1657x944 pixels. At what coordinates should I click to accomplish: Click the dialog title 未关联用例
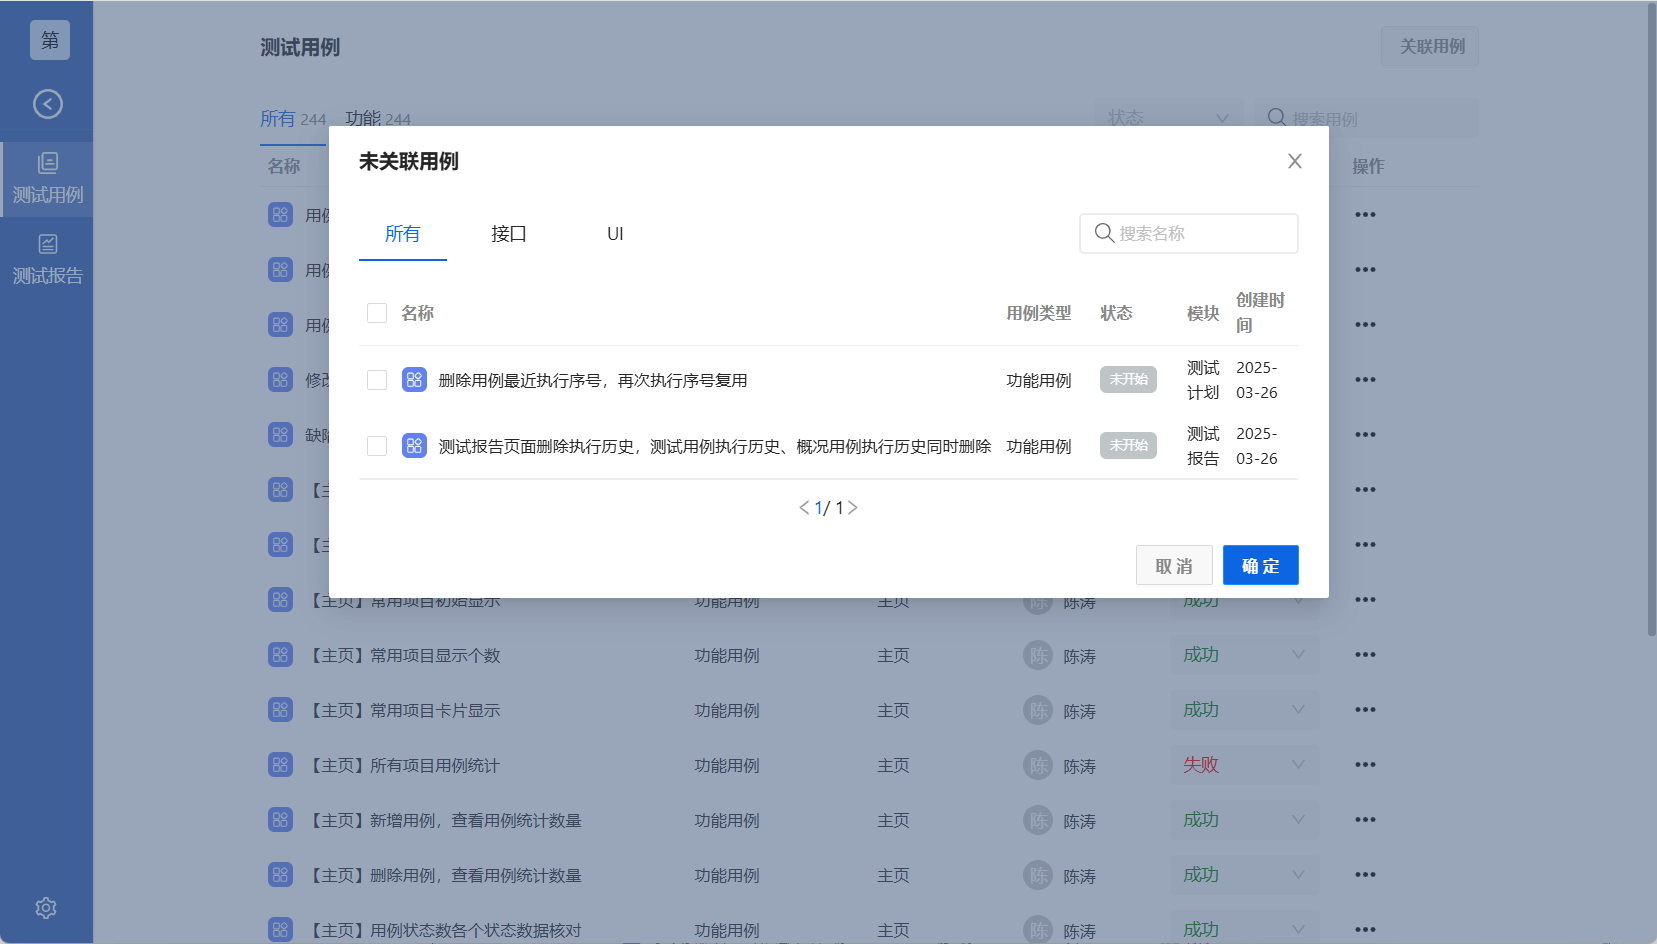coord(409,161)
